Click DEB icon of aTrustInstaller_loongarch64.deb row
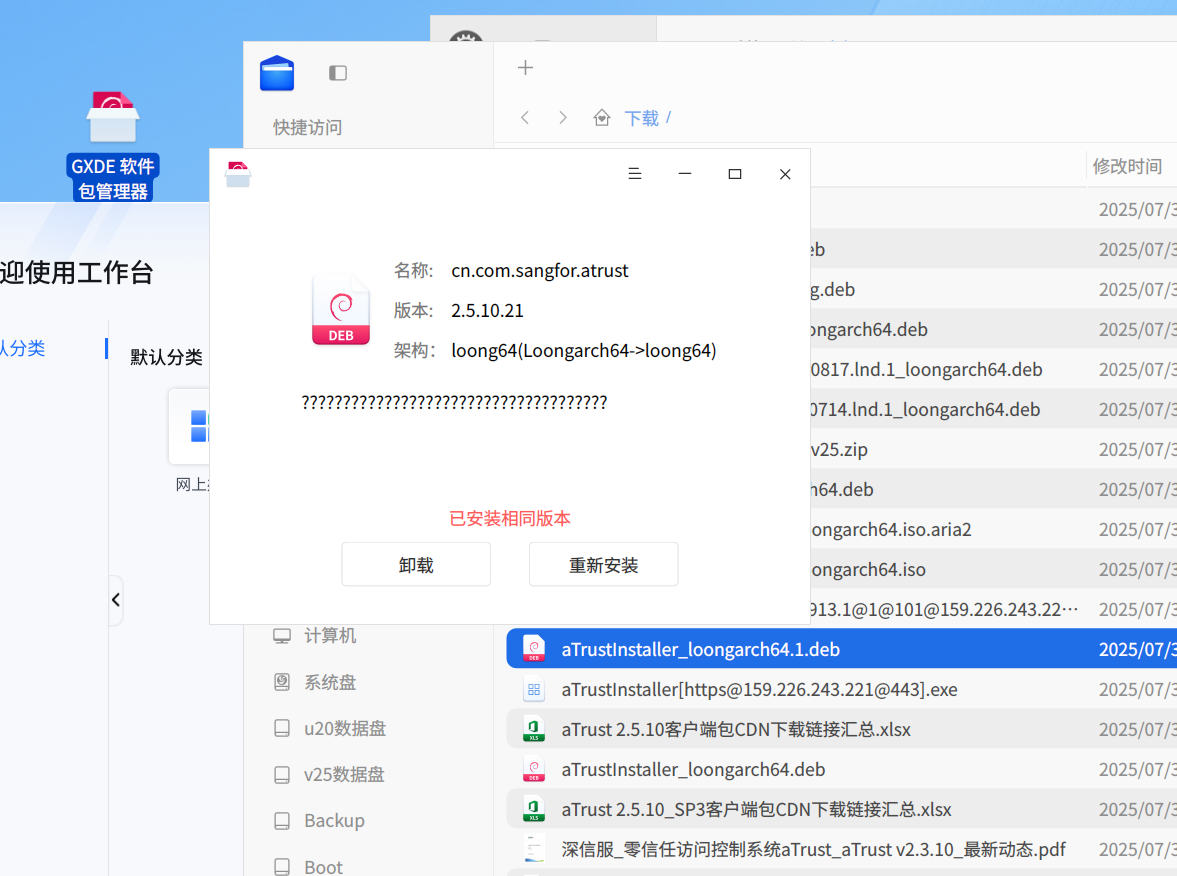 click(534, 769)
